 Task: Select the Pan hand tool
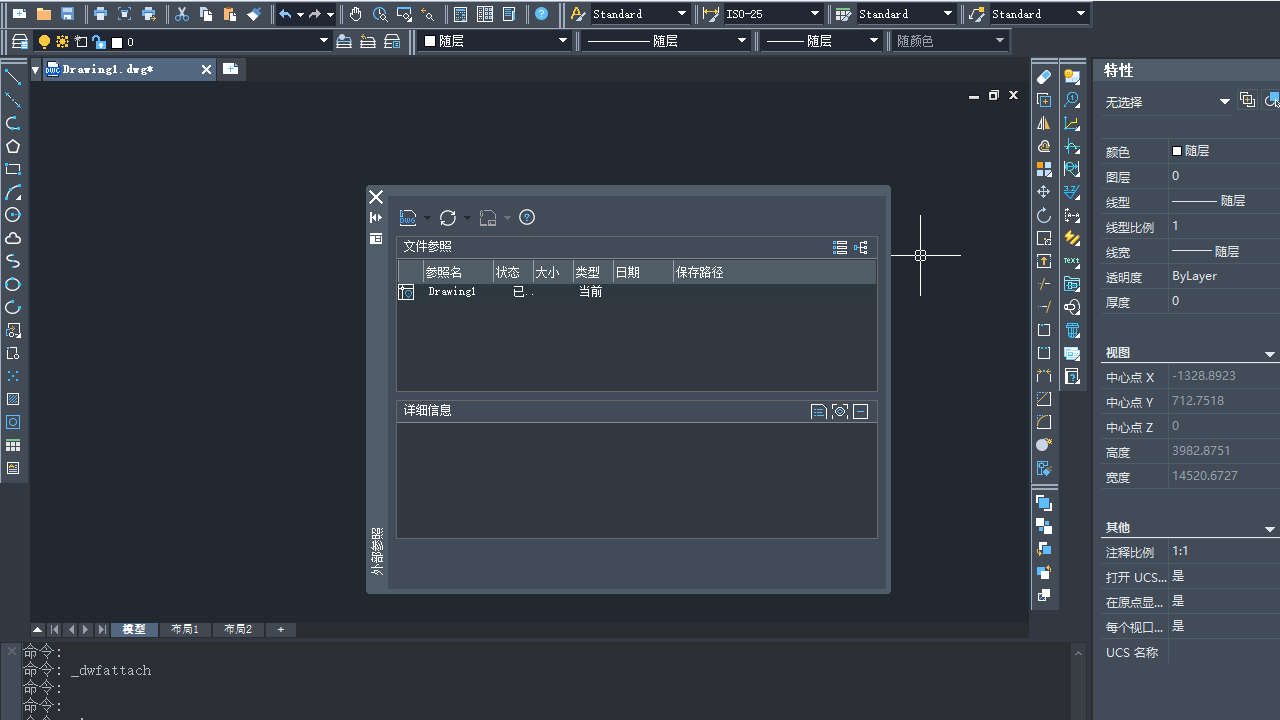(356, 14)
